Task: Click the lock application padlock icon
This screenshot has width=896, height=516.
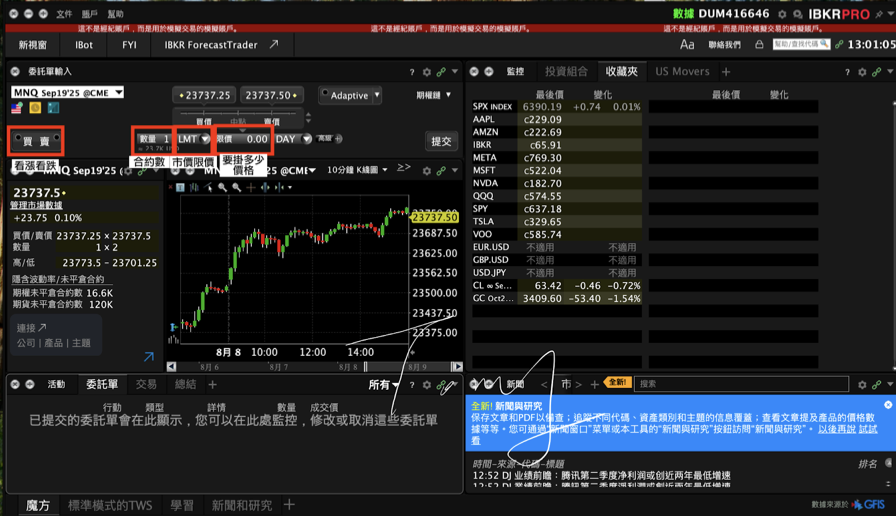Action: pyautogui.click(x=759, y=45)
